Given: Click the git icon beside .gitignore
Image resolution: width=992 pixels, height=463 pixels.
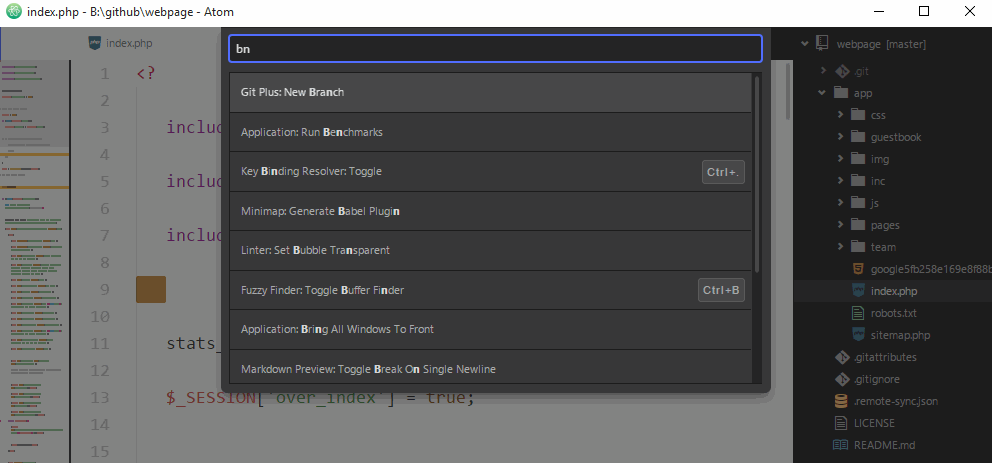Looking at the screenshot, I should (841, 379).
